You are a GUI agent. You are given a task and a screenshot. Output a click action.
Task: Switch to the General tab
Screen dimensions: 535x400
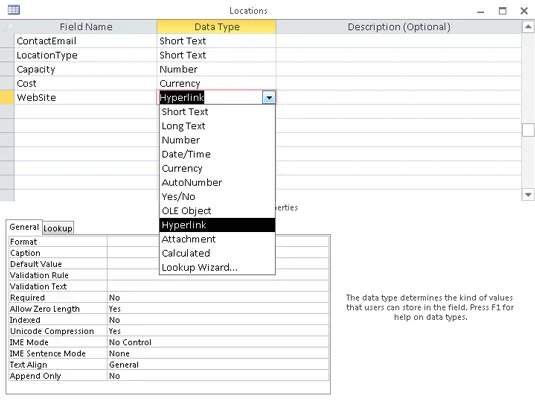pos(24,227)
